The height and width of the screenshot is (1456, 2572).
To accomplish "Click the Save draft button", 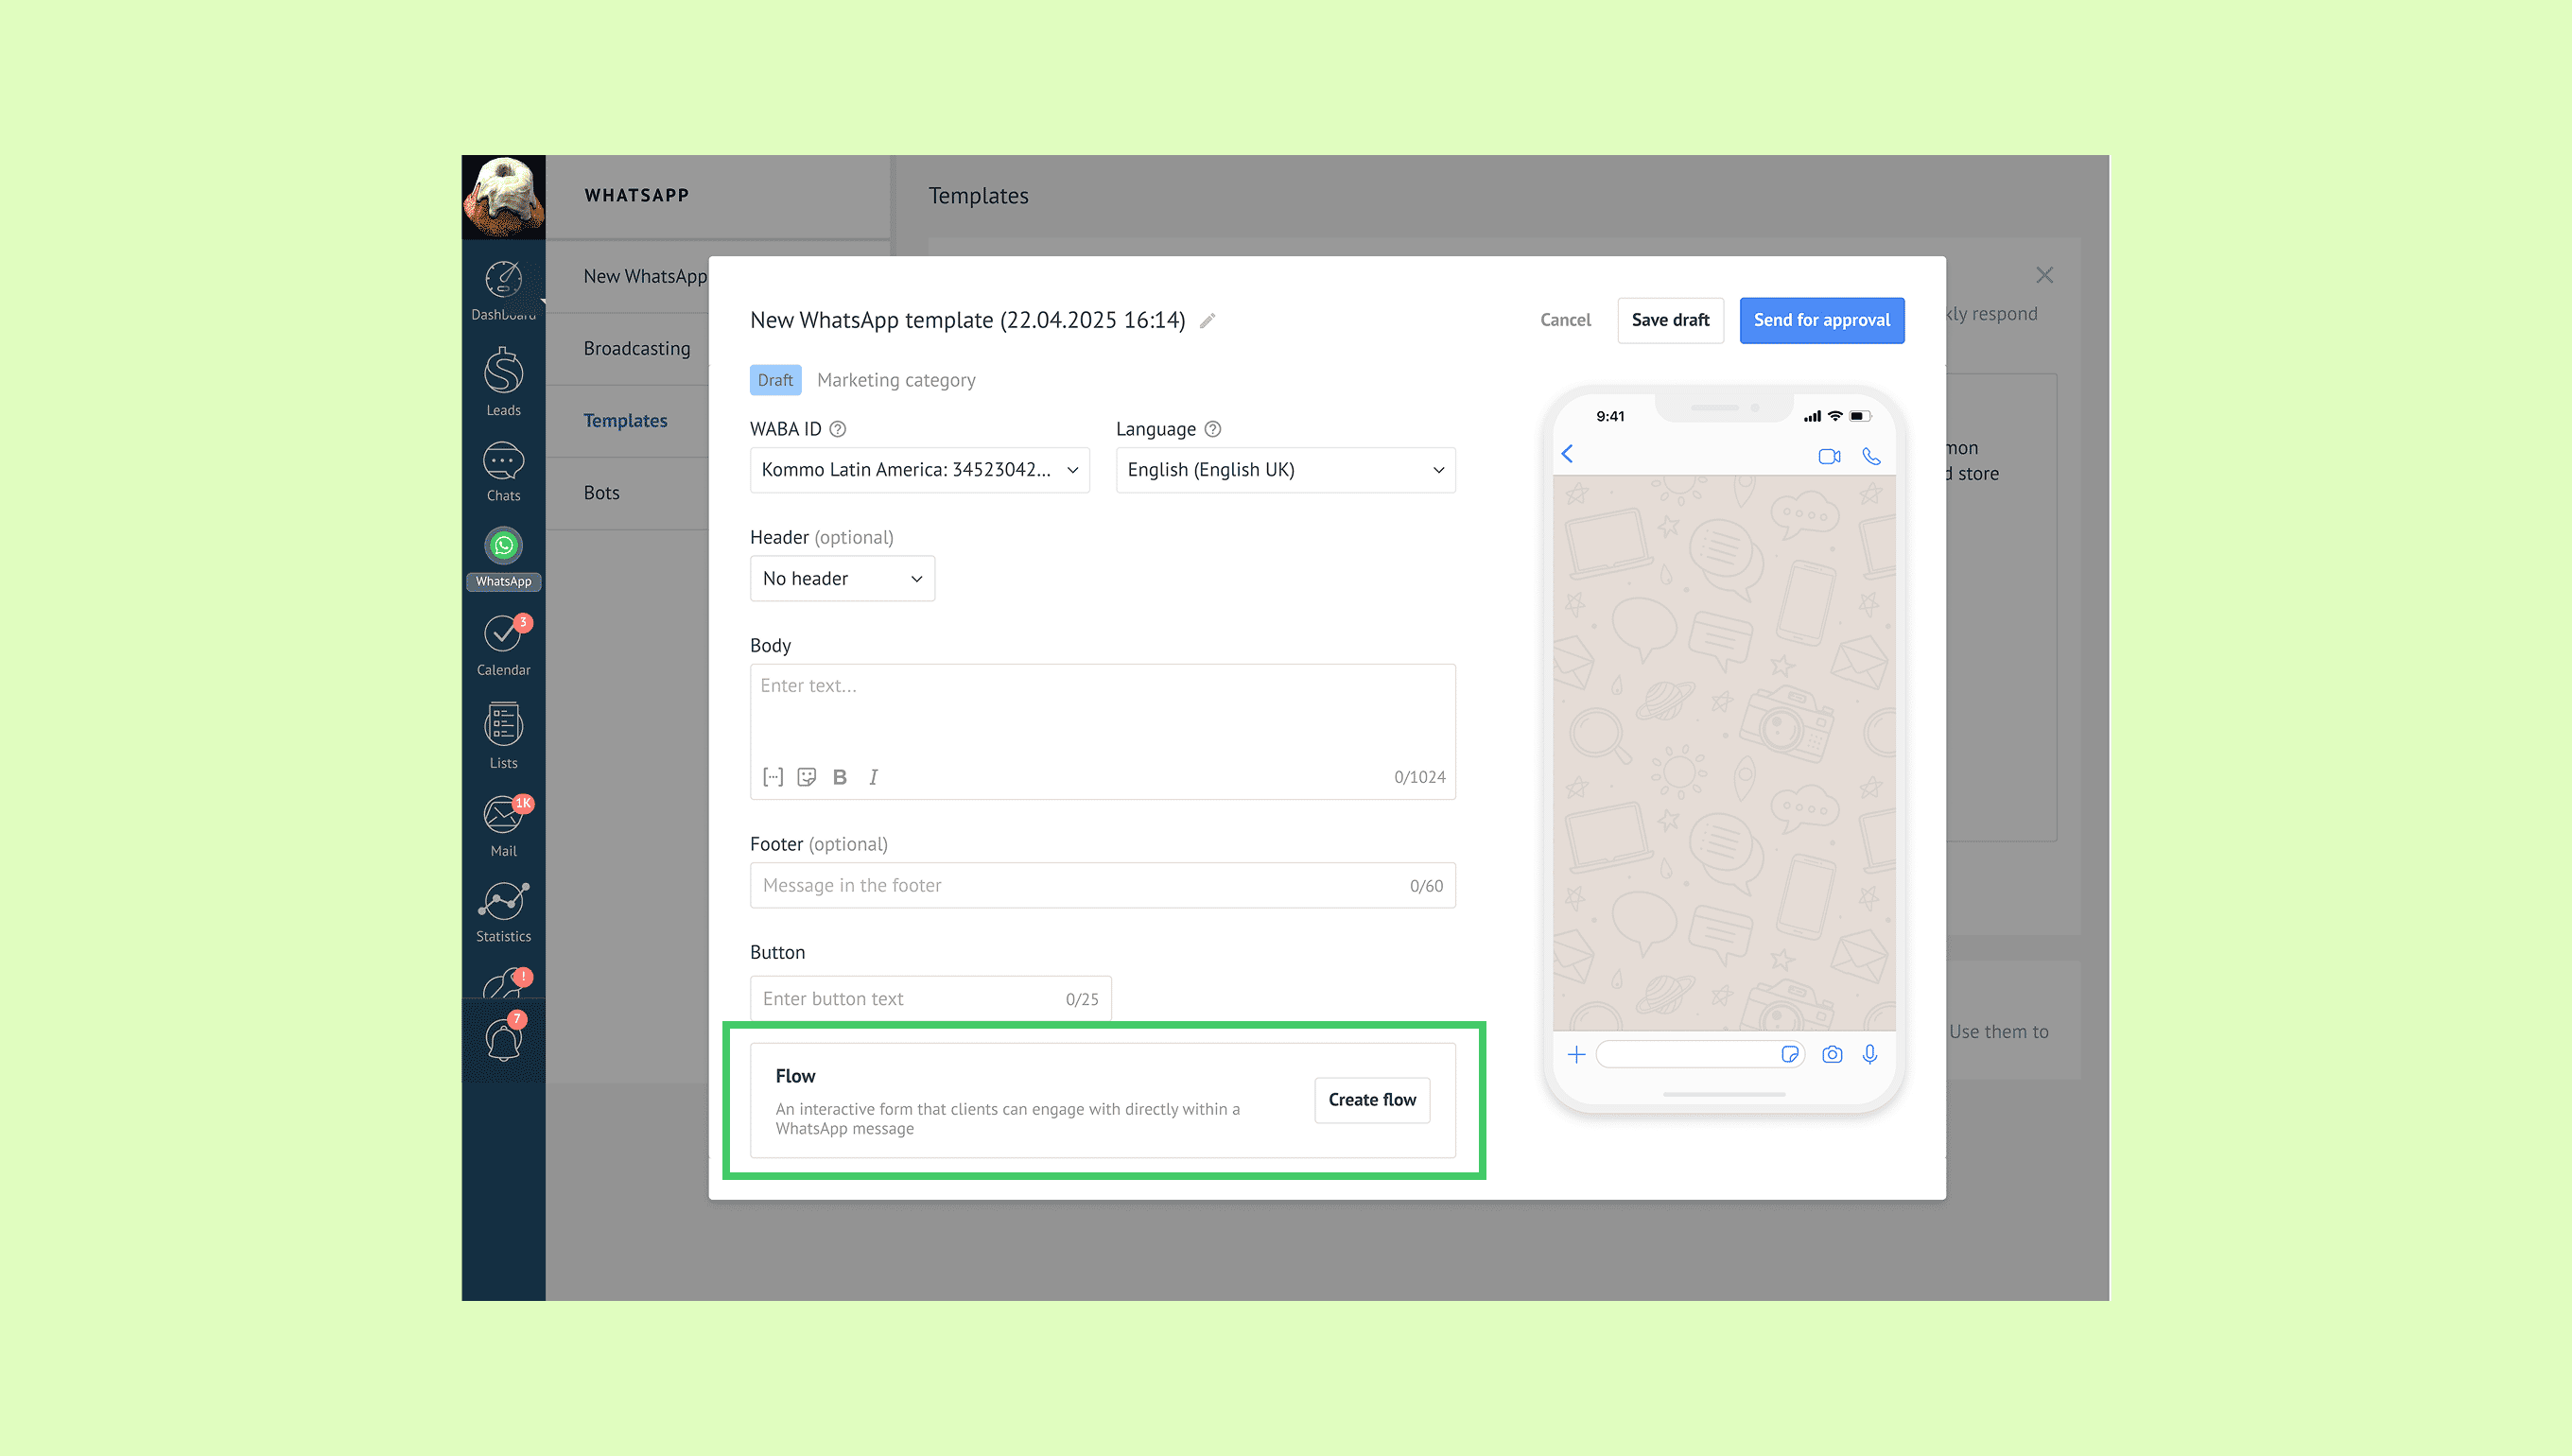I will pos(1669,320).
